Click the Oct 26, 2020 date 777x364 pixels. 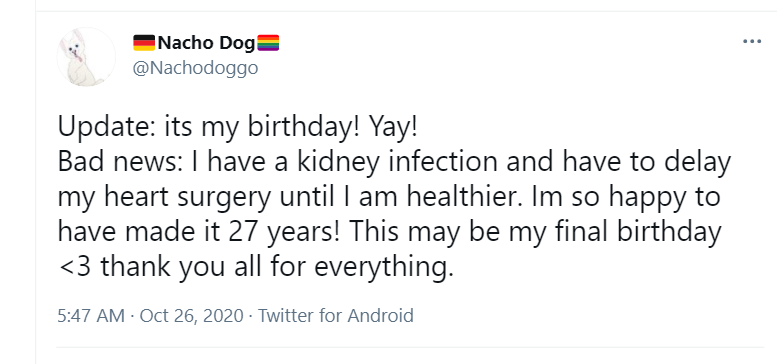192,315
